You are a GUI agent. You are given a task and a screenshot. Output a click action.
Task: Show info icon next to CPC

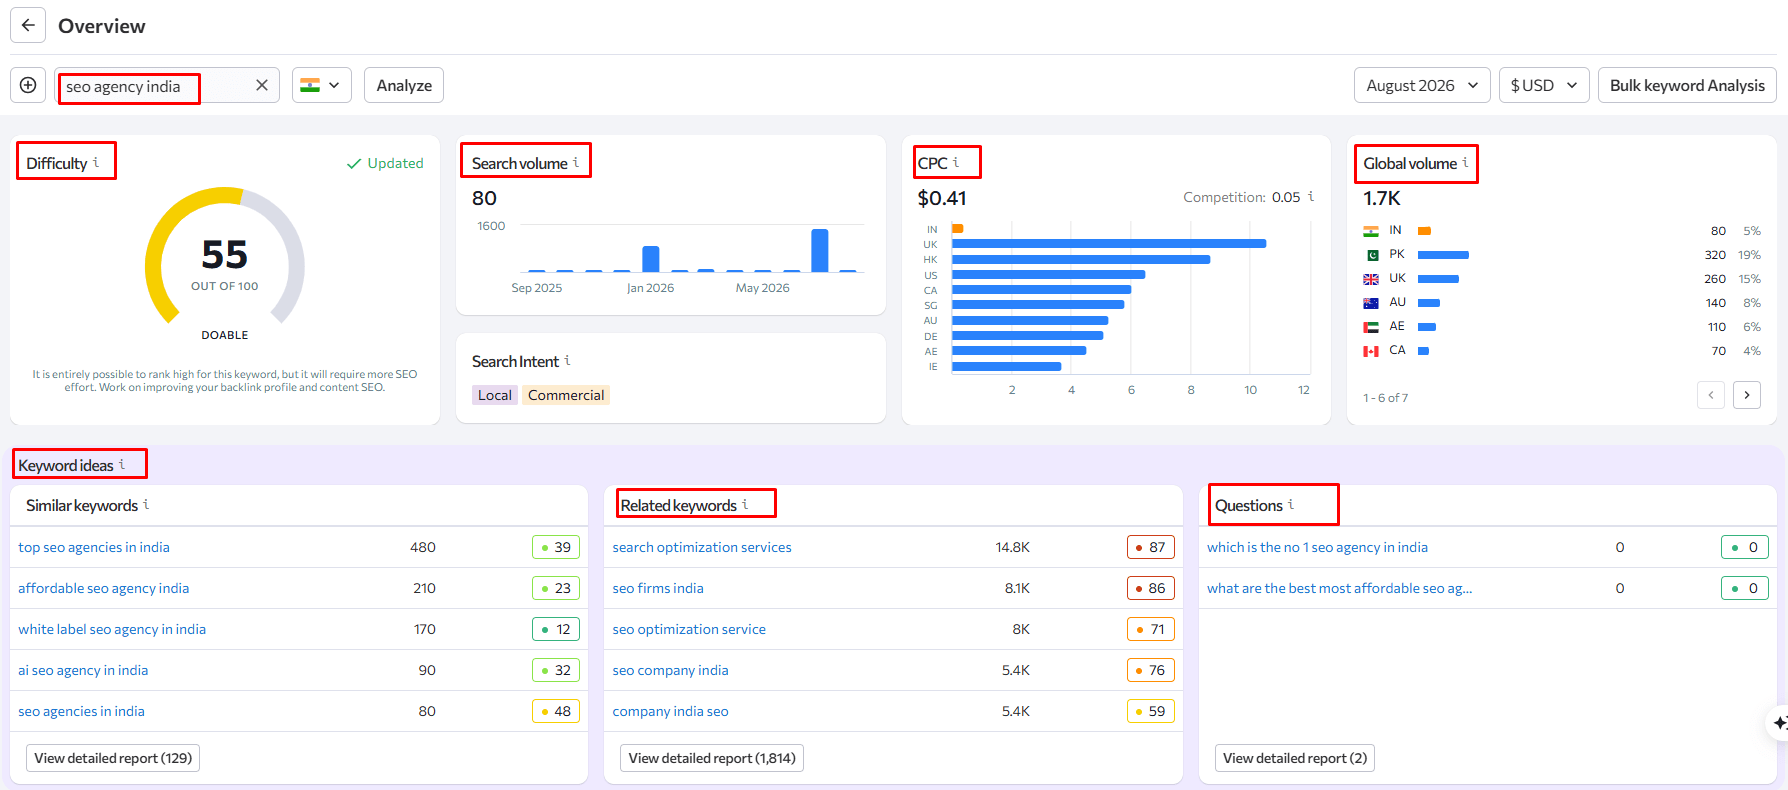coord(956,162)
